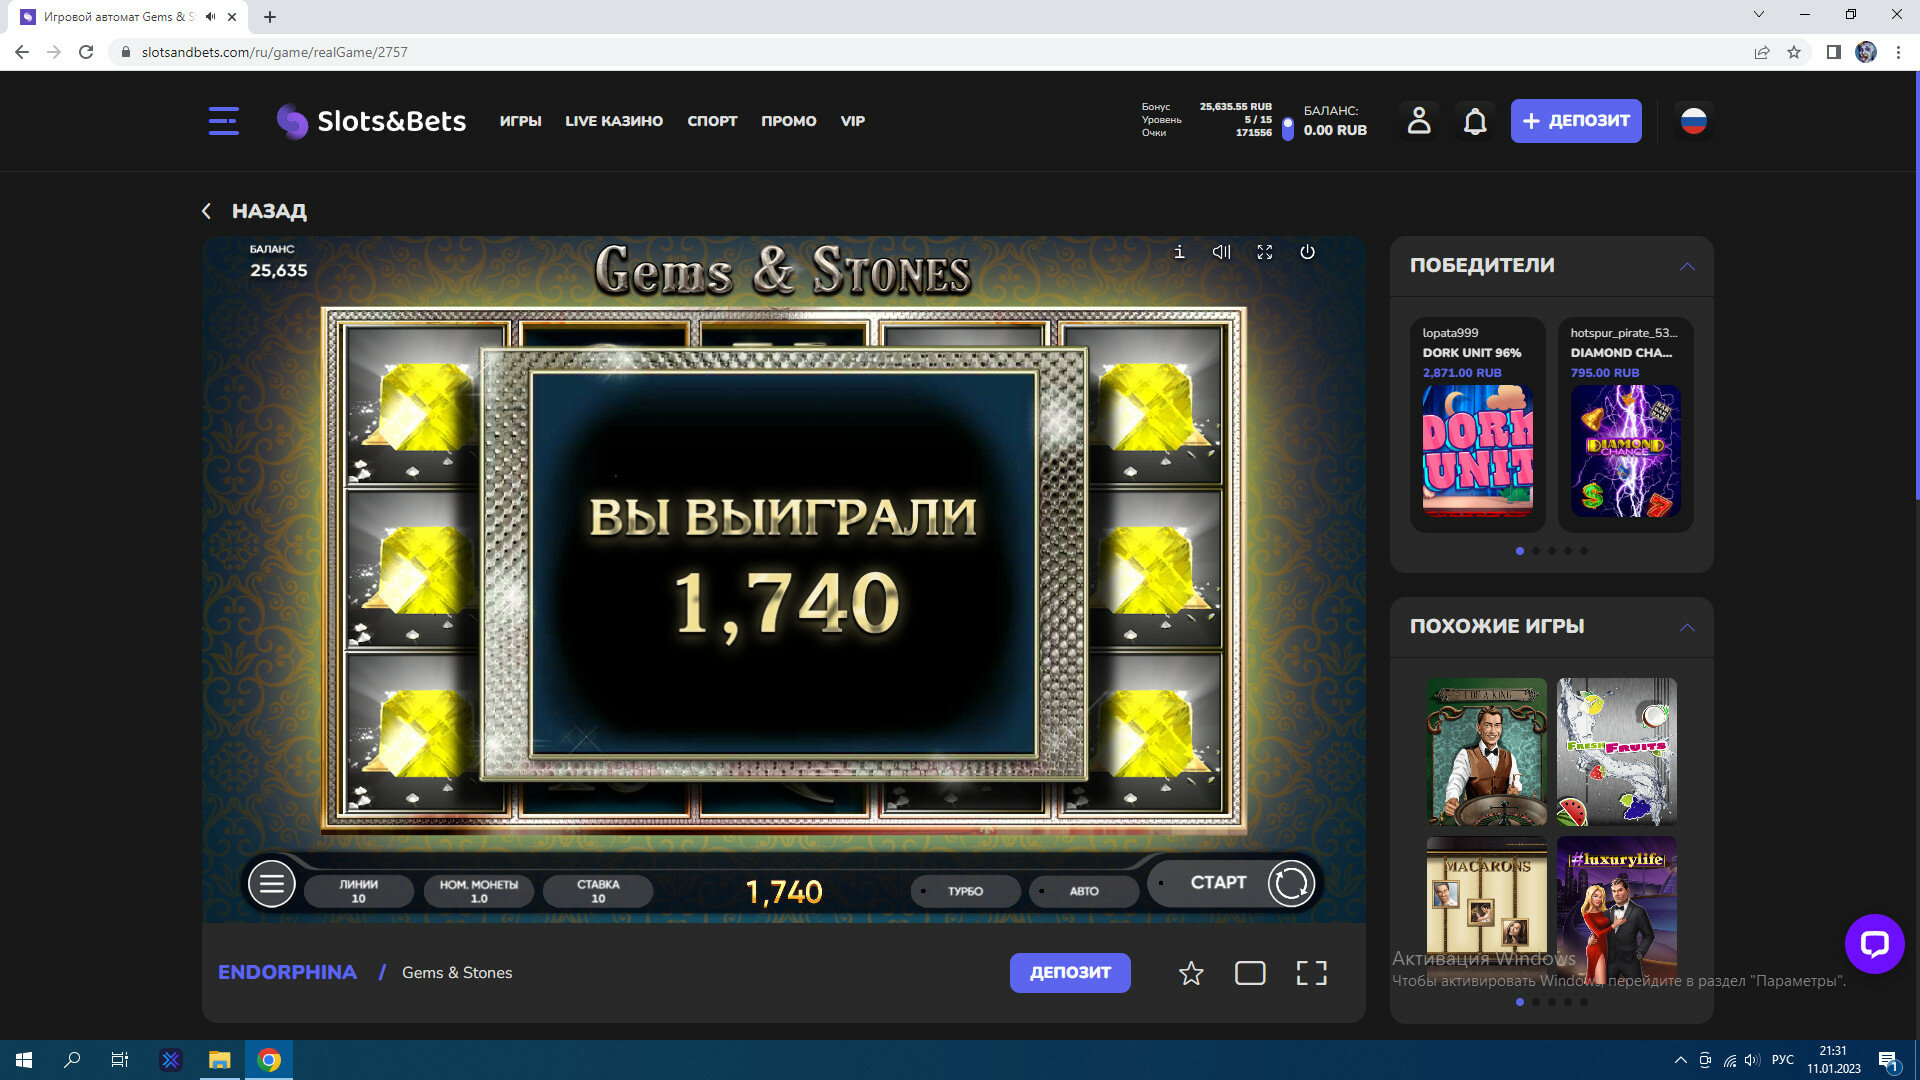1920x1080 pixels.
Task: Toggle the Авто spin mode
Action: pos(1083,891)
